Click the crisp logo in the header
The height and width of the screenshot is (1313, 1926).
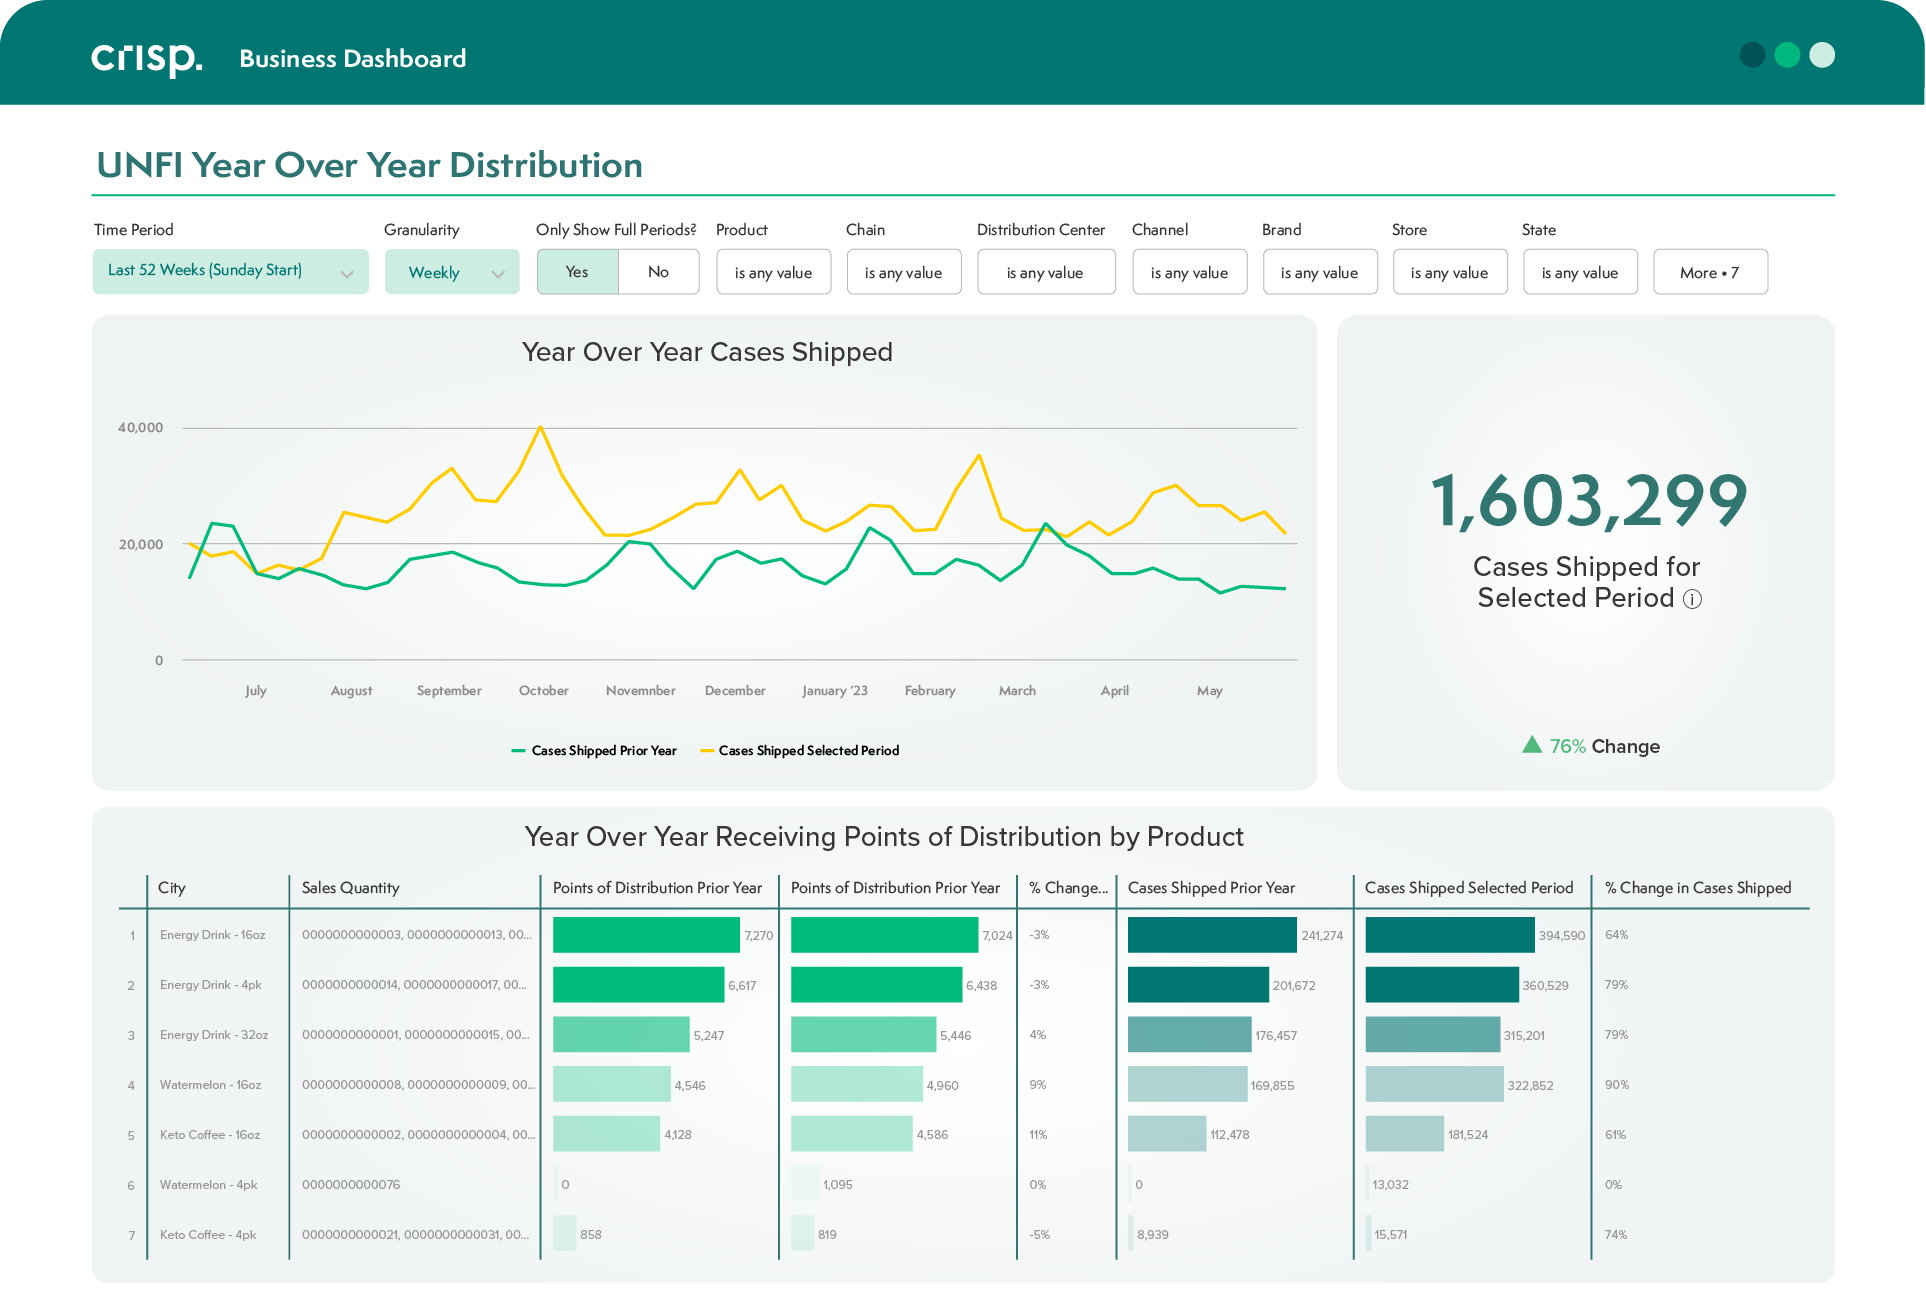point(145,57)
